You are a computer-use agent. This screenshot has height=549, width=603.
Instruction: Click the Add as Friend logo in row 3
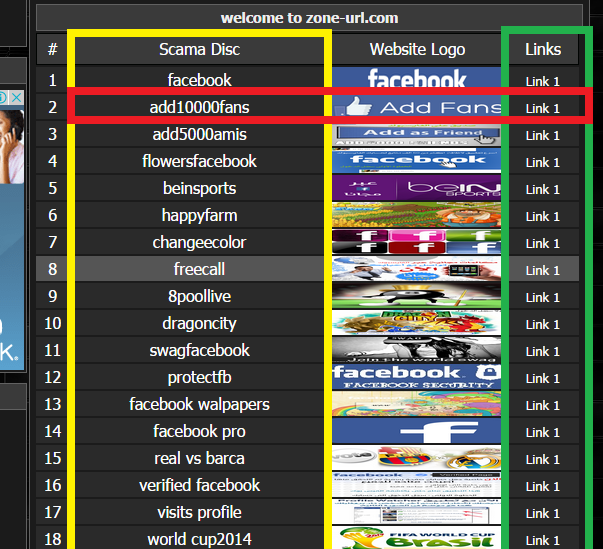coord(416,135)
